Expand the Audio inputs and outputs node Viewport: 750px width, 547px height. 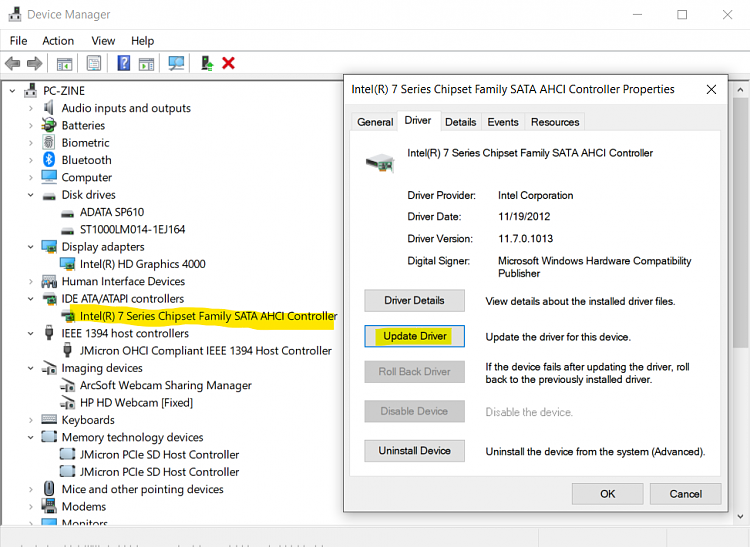(31, 108)
